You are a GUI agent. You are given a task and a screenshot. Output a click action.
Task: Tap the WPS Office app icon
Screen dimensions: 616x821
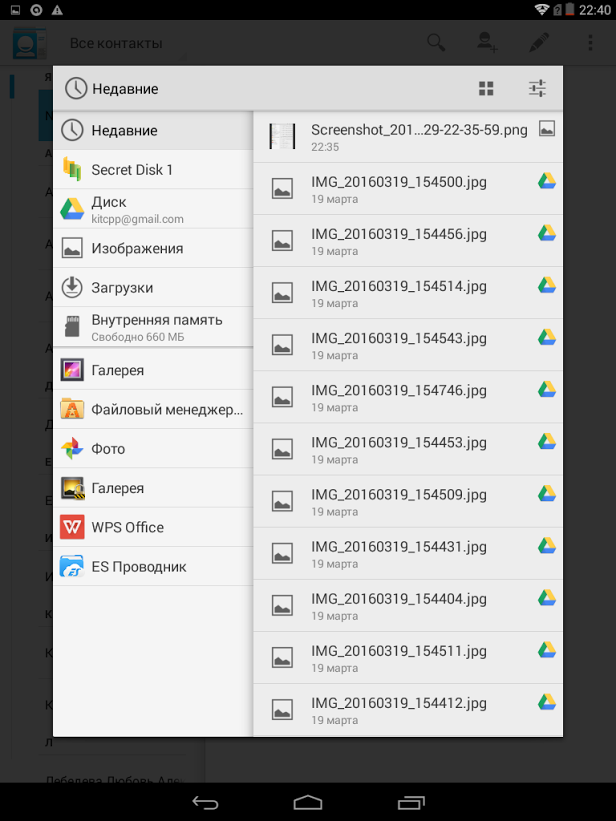click(72, 527)
